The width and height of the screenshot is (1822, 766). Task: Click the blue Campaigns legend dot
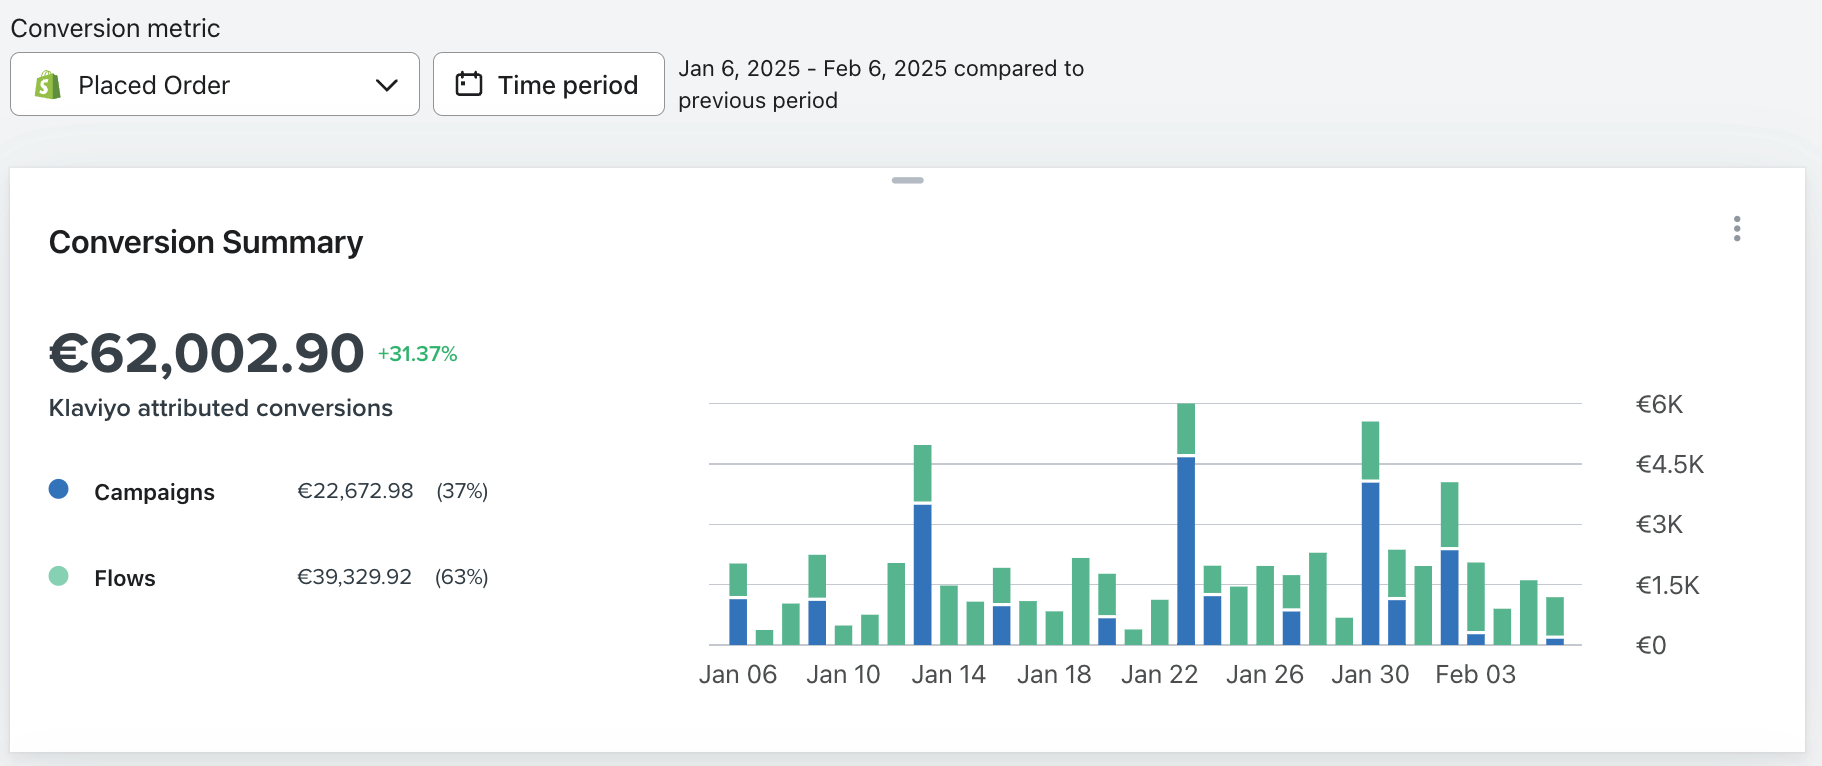59,489
